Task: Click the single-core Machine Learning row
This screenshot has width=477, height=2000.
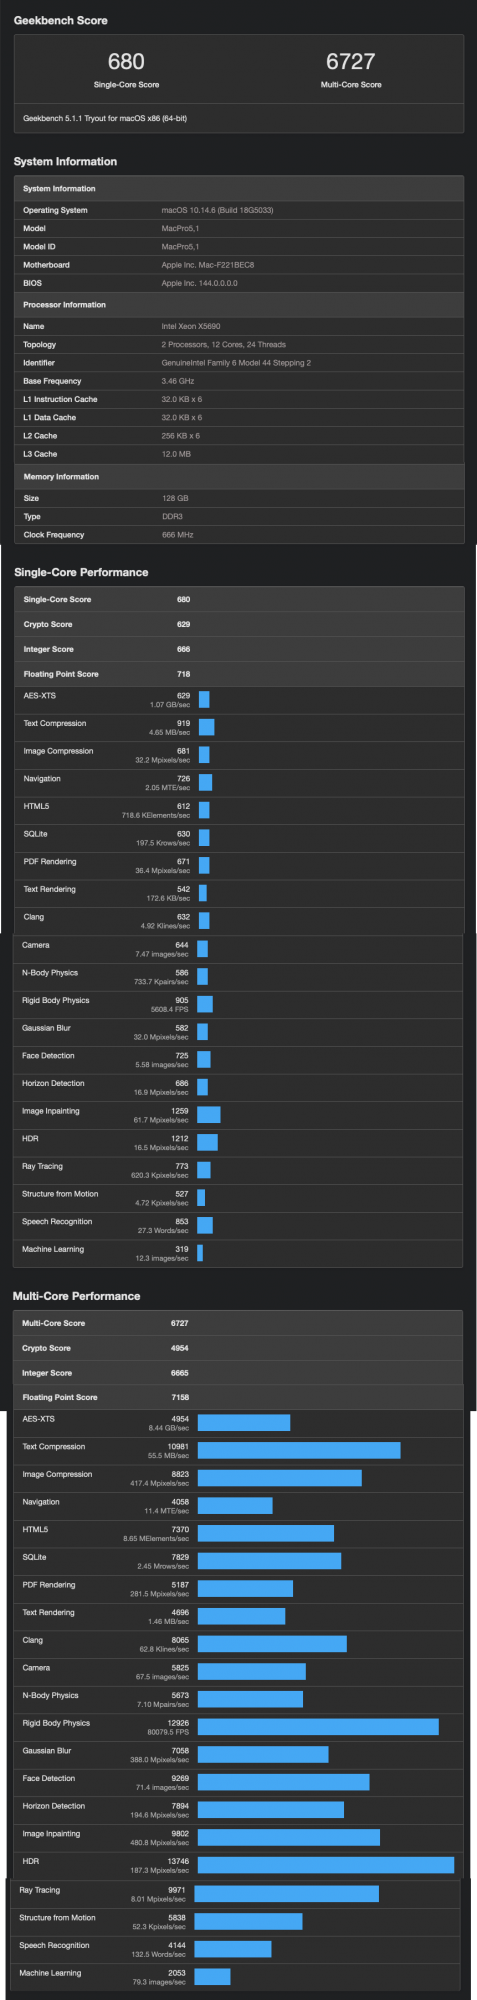Action: click(x=238, y=1254)
